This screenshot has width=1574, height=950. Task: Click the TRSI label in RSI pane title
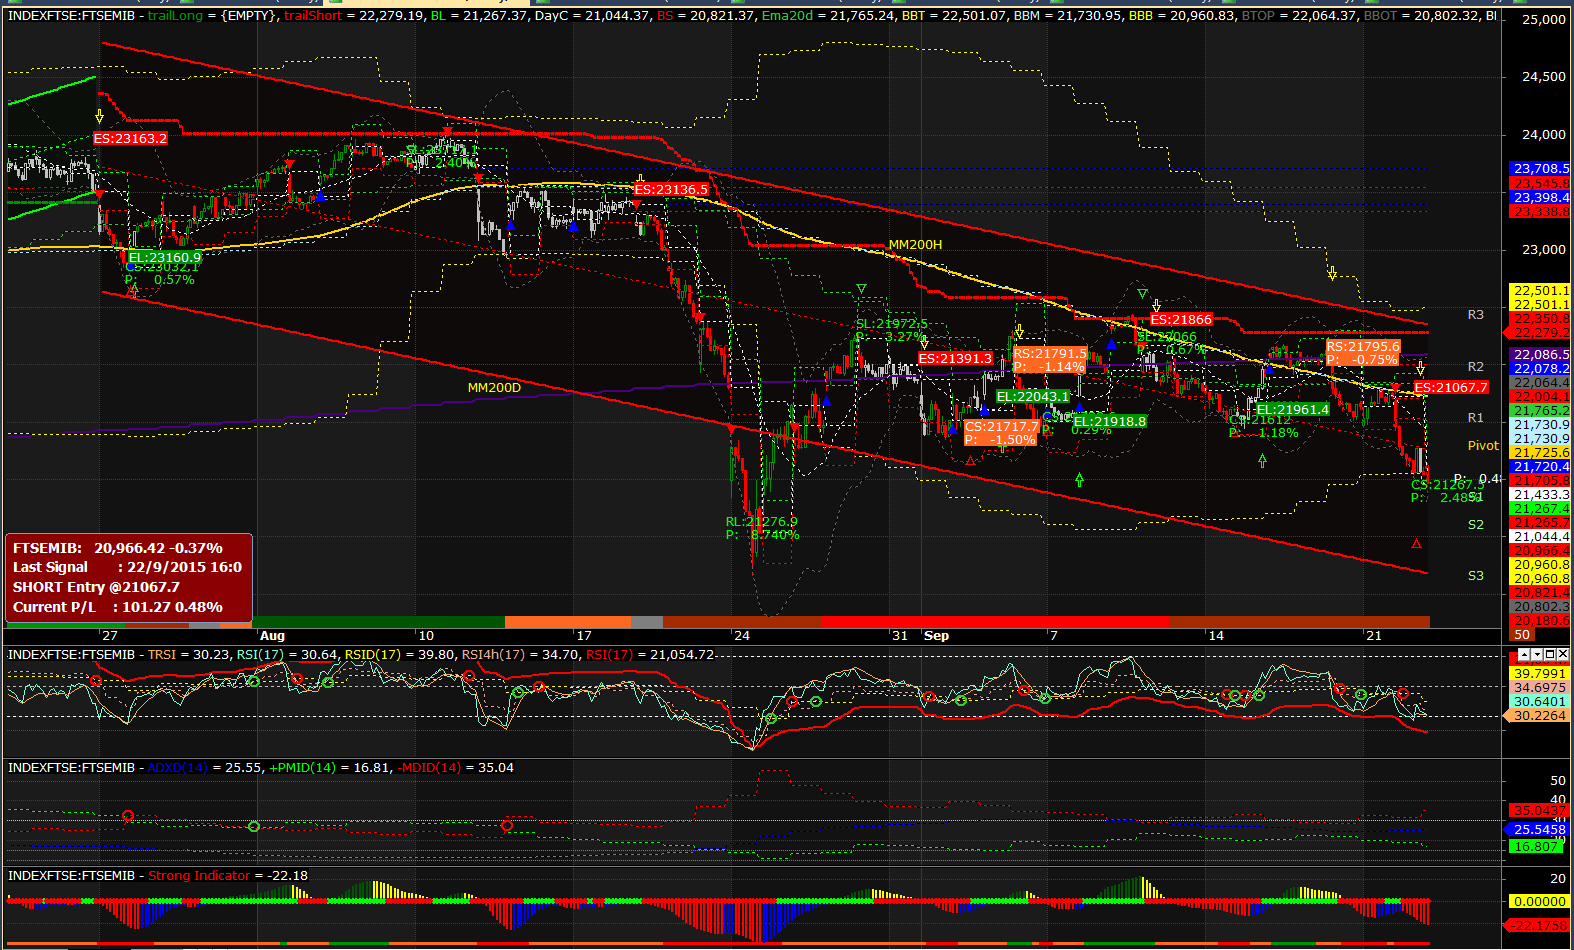(x=161, y=655)
